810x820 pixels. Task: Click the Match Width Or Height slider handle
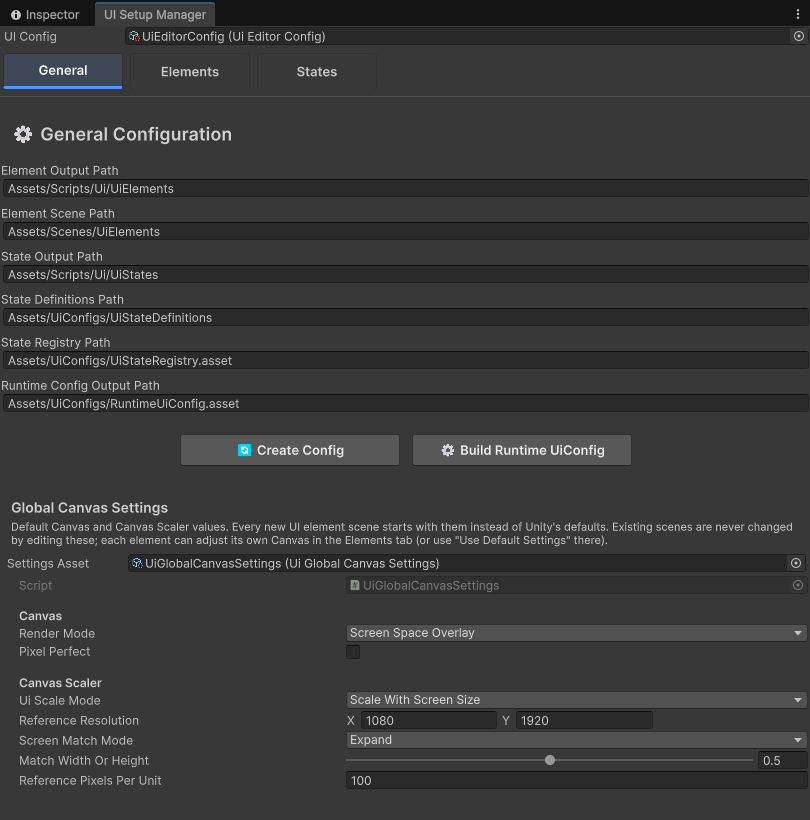(550, 760)
